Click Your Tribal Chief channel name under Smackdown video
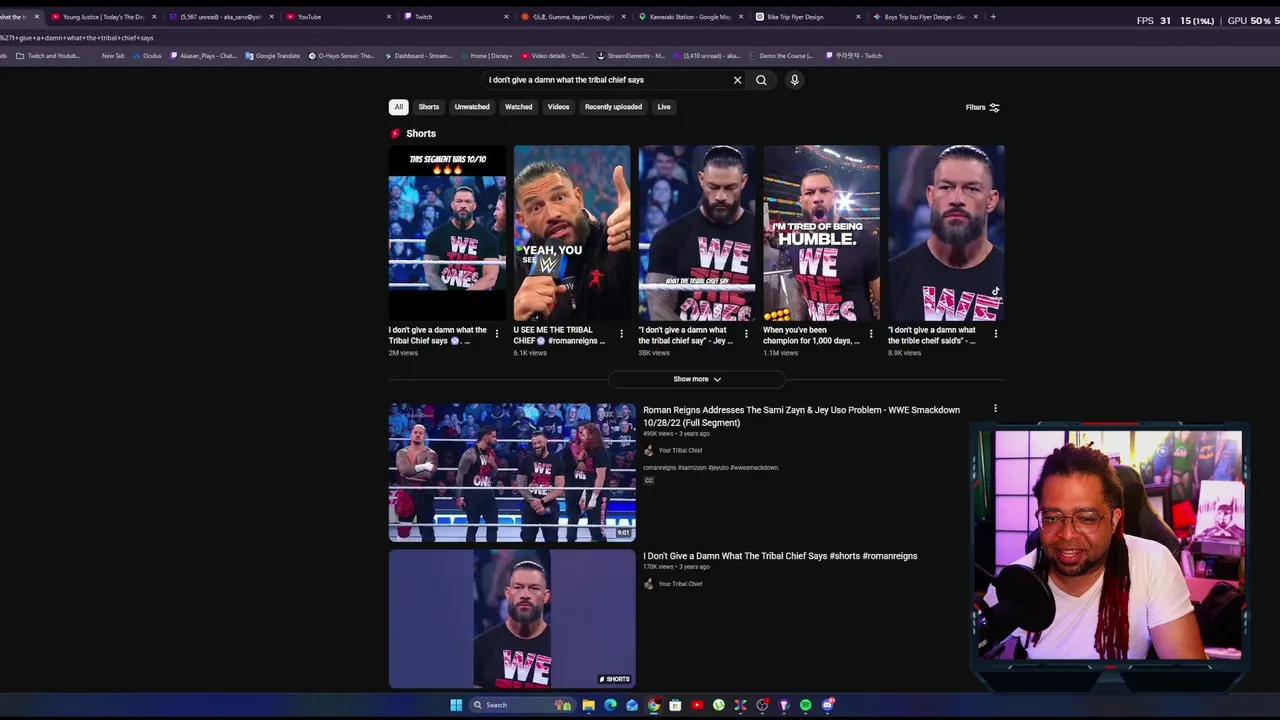Image resolution: width=1280 pixels, height=720 pixels. click(x=680, y=450)
